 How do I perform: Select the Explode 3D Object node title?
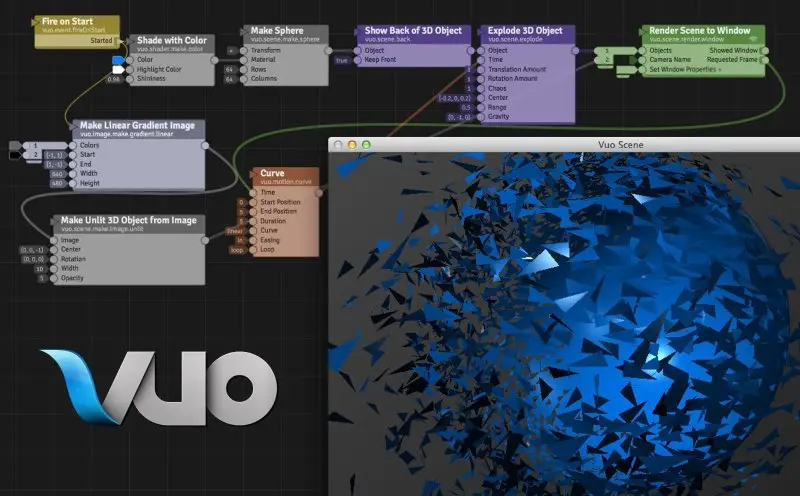(x=525, y=31)
